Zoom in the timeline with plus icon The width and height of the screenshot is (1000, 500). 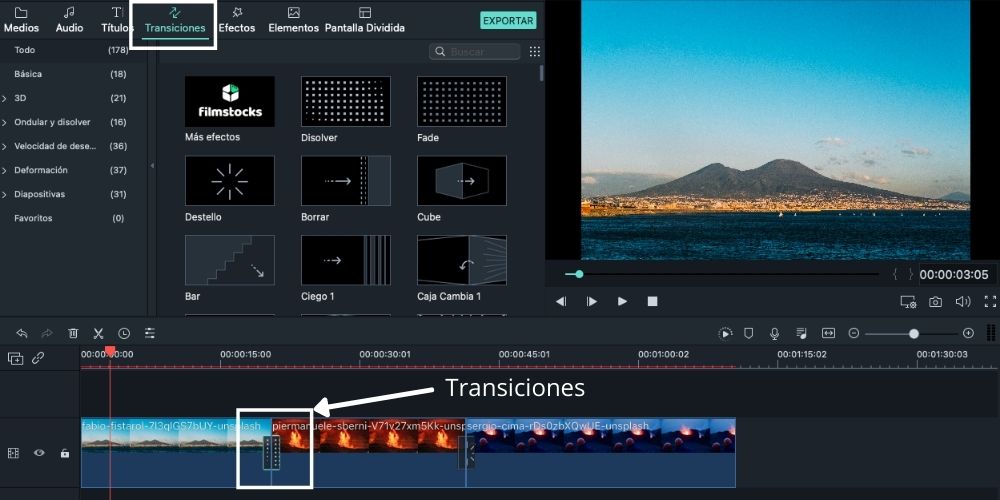[968, 333]
